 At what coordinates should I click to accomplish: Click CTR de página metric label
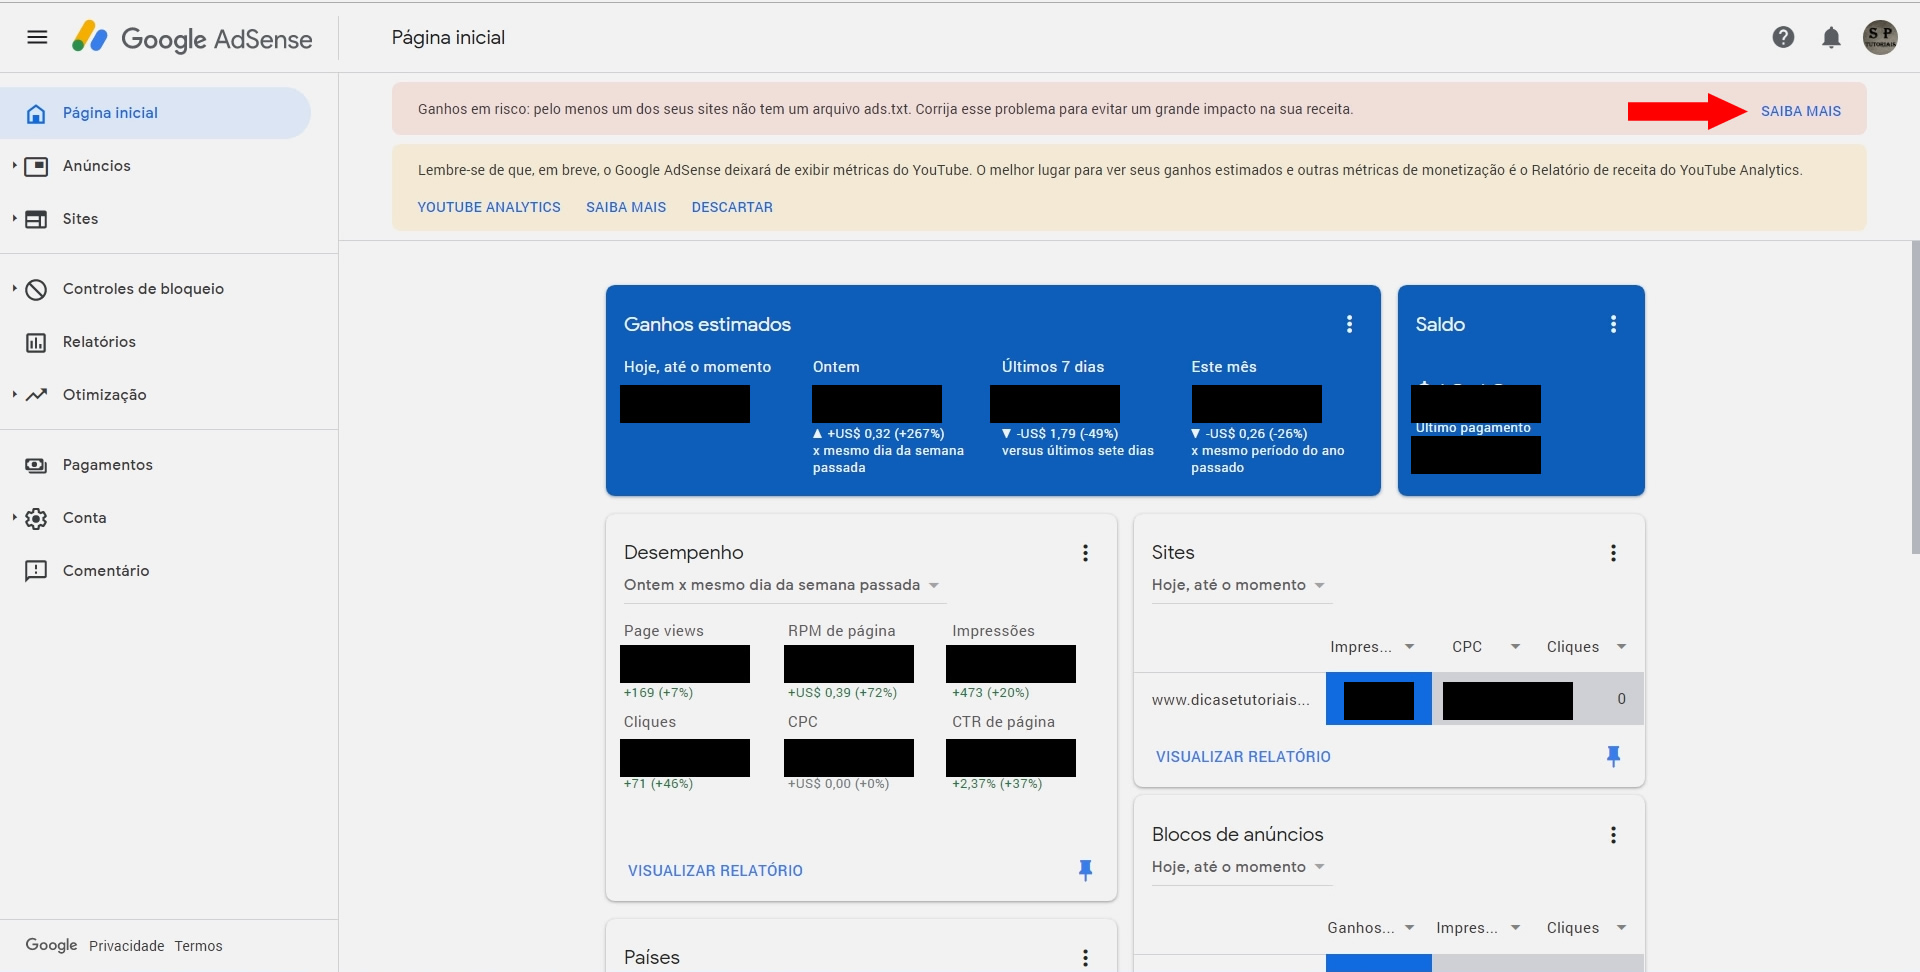point(1003,722)
